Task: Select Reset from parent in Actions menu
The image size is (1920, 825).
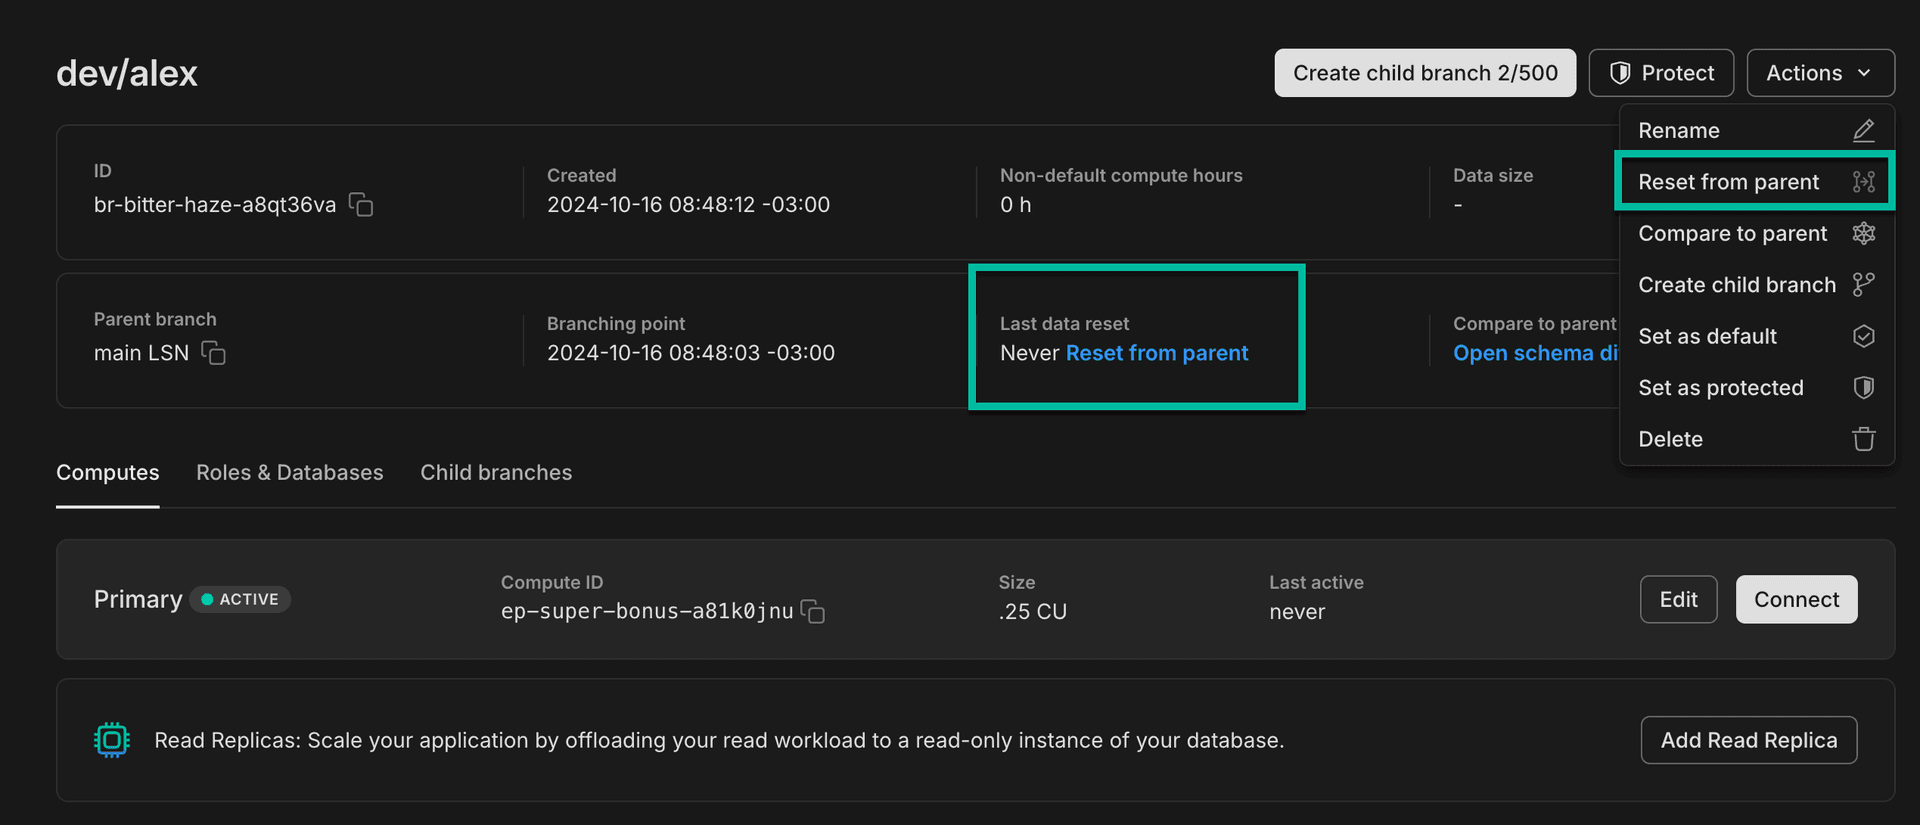Action: click(1728, 182)
